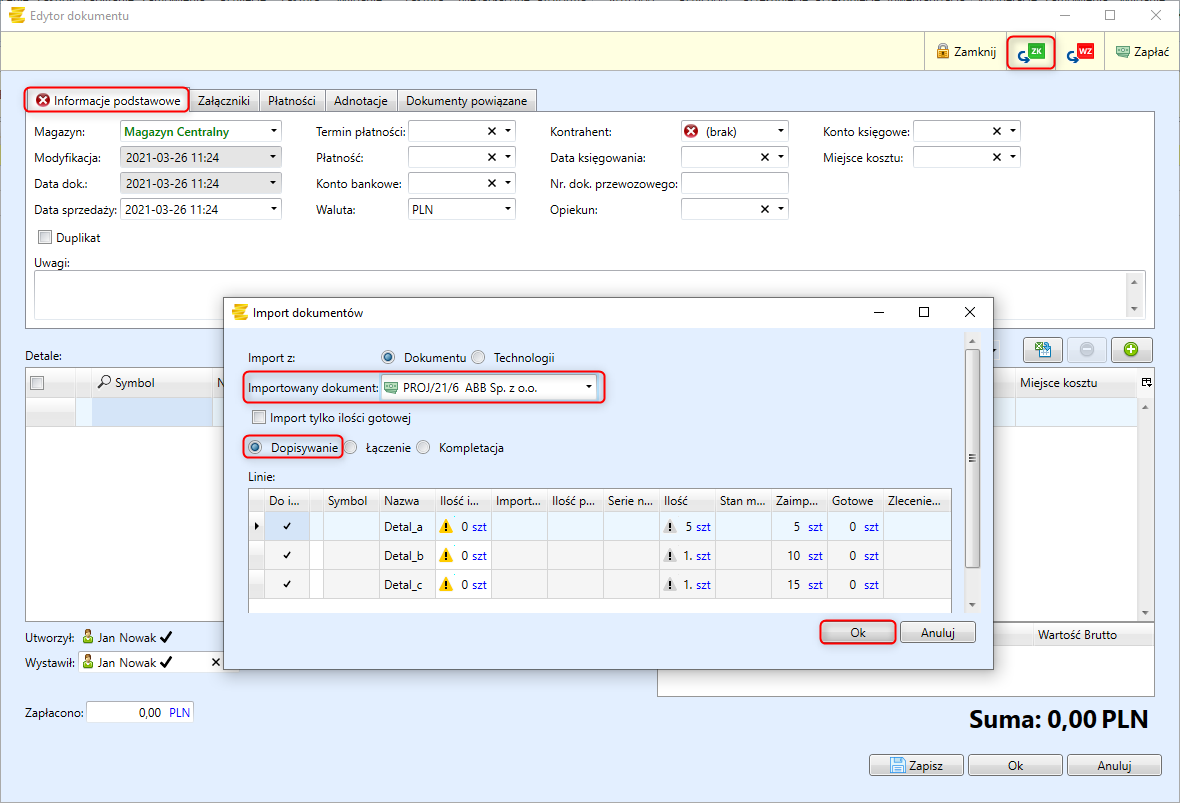Open the Importowany dokument dropdown

coord(589,387)
